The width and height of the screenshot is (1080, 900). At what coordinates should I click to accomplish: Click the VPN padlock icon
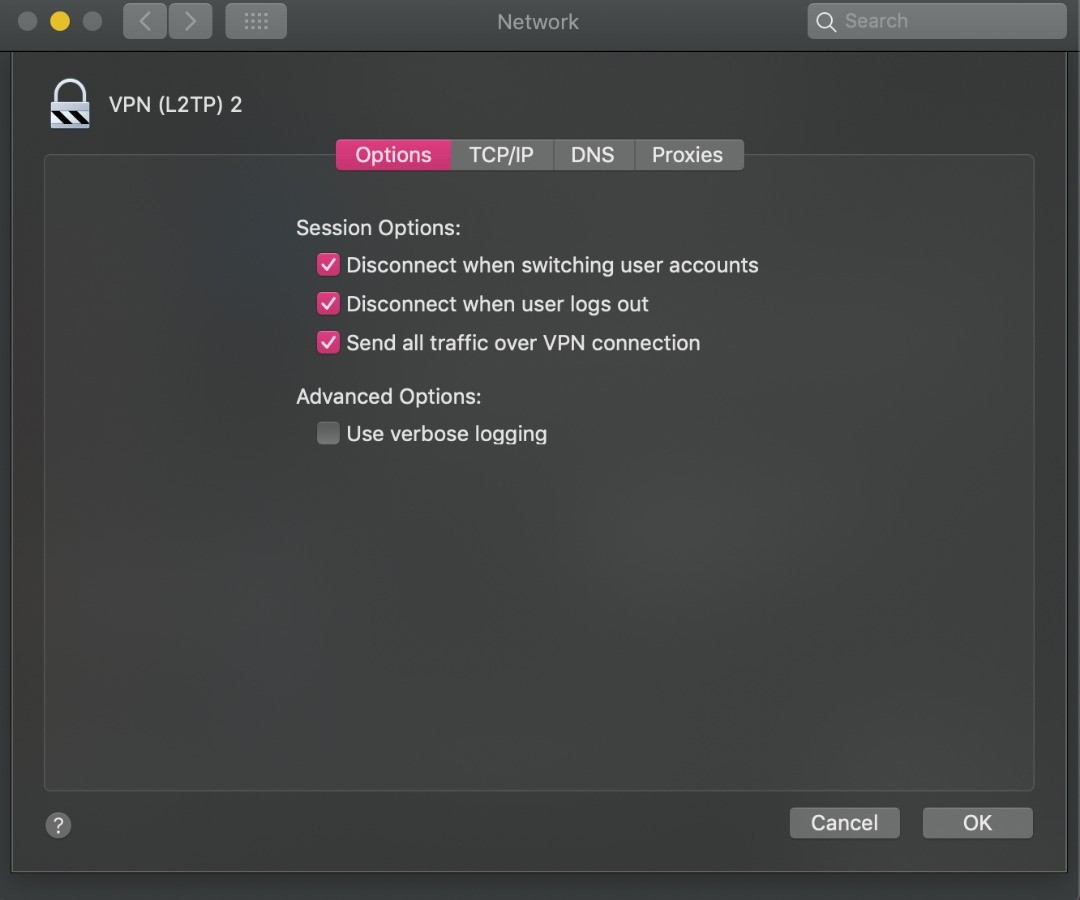[70, 104]
